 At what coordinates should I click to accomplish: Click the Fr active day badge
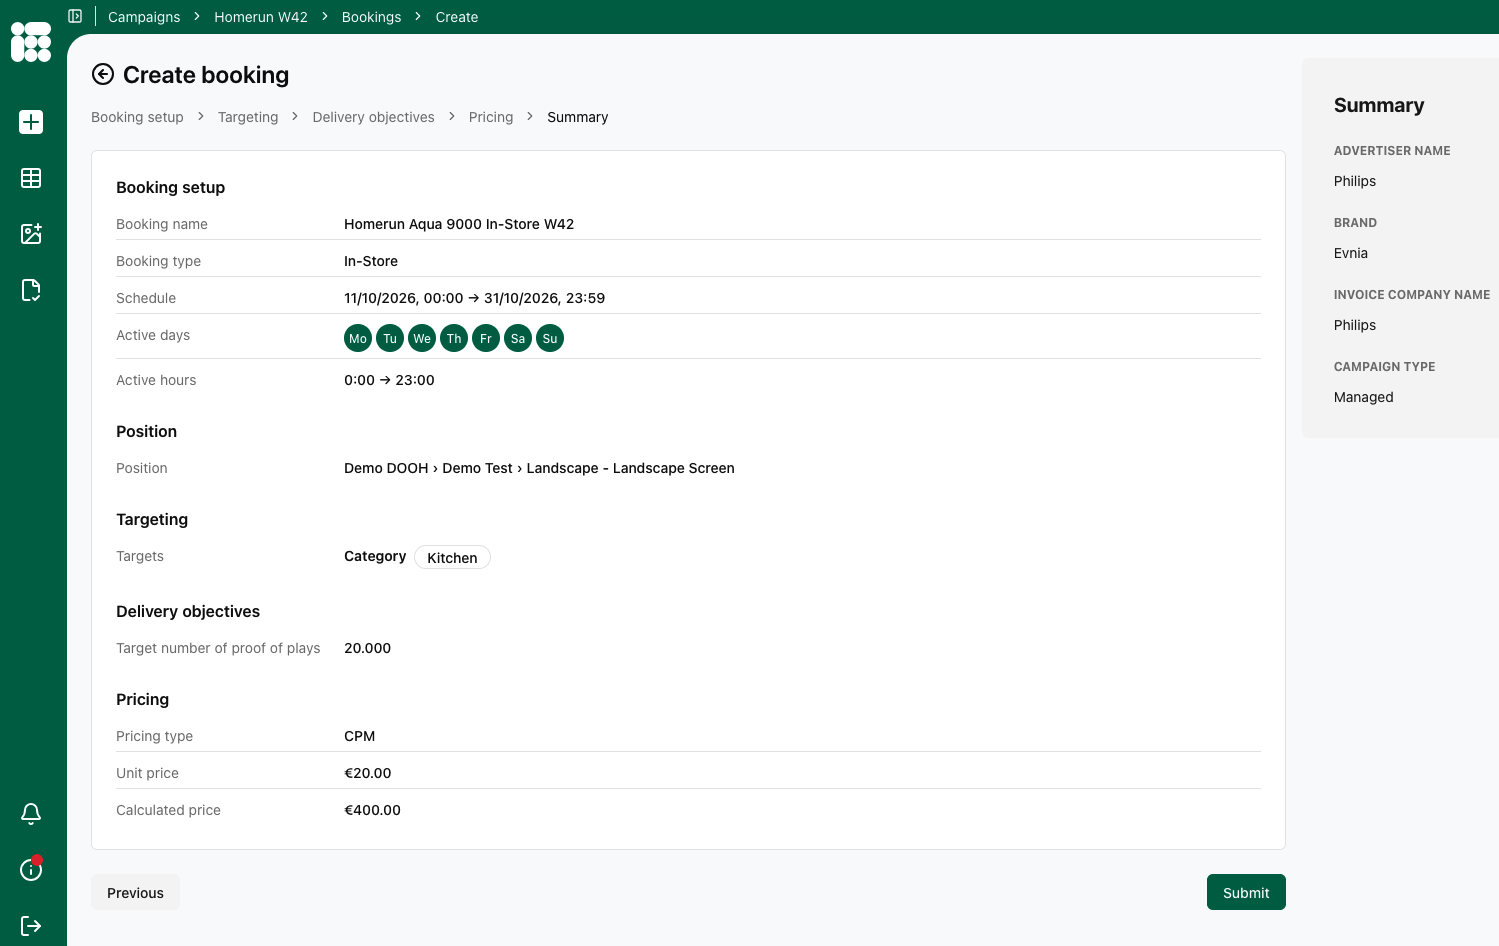tap(486, 339)
